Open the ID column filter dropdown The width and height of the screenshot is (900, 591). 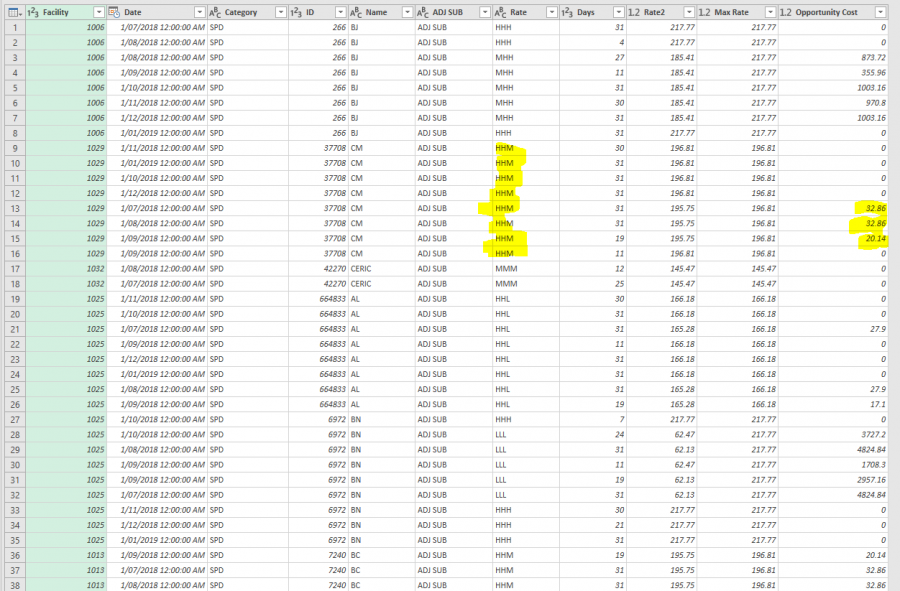[x=341, y=12]
